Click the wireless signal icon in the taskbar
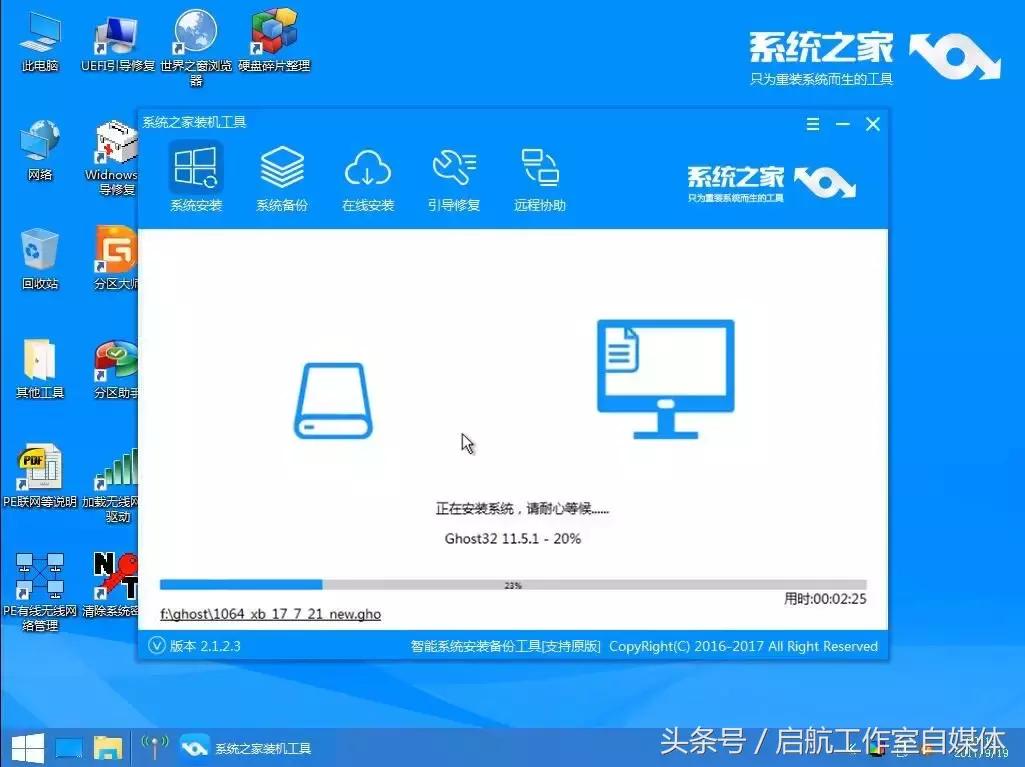 (155, 746)
